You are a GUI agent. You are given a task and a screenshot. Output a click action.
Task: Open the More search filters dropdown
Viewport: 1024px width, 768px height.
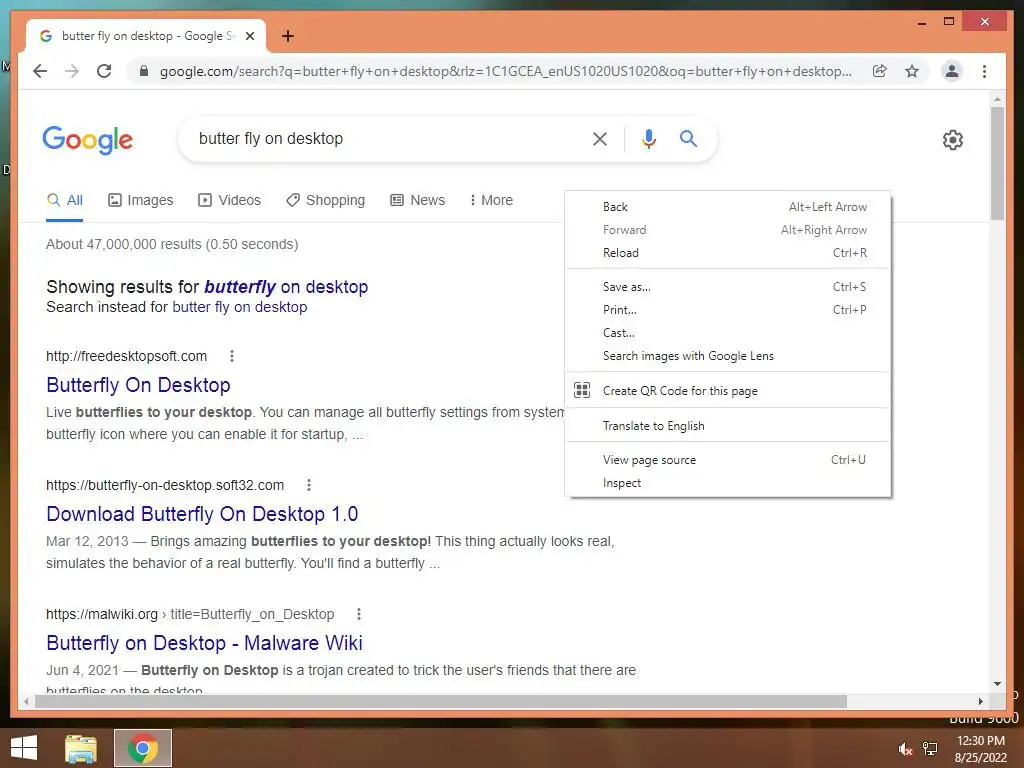(492, 200)
